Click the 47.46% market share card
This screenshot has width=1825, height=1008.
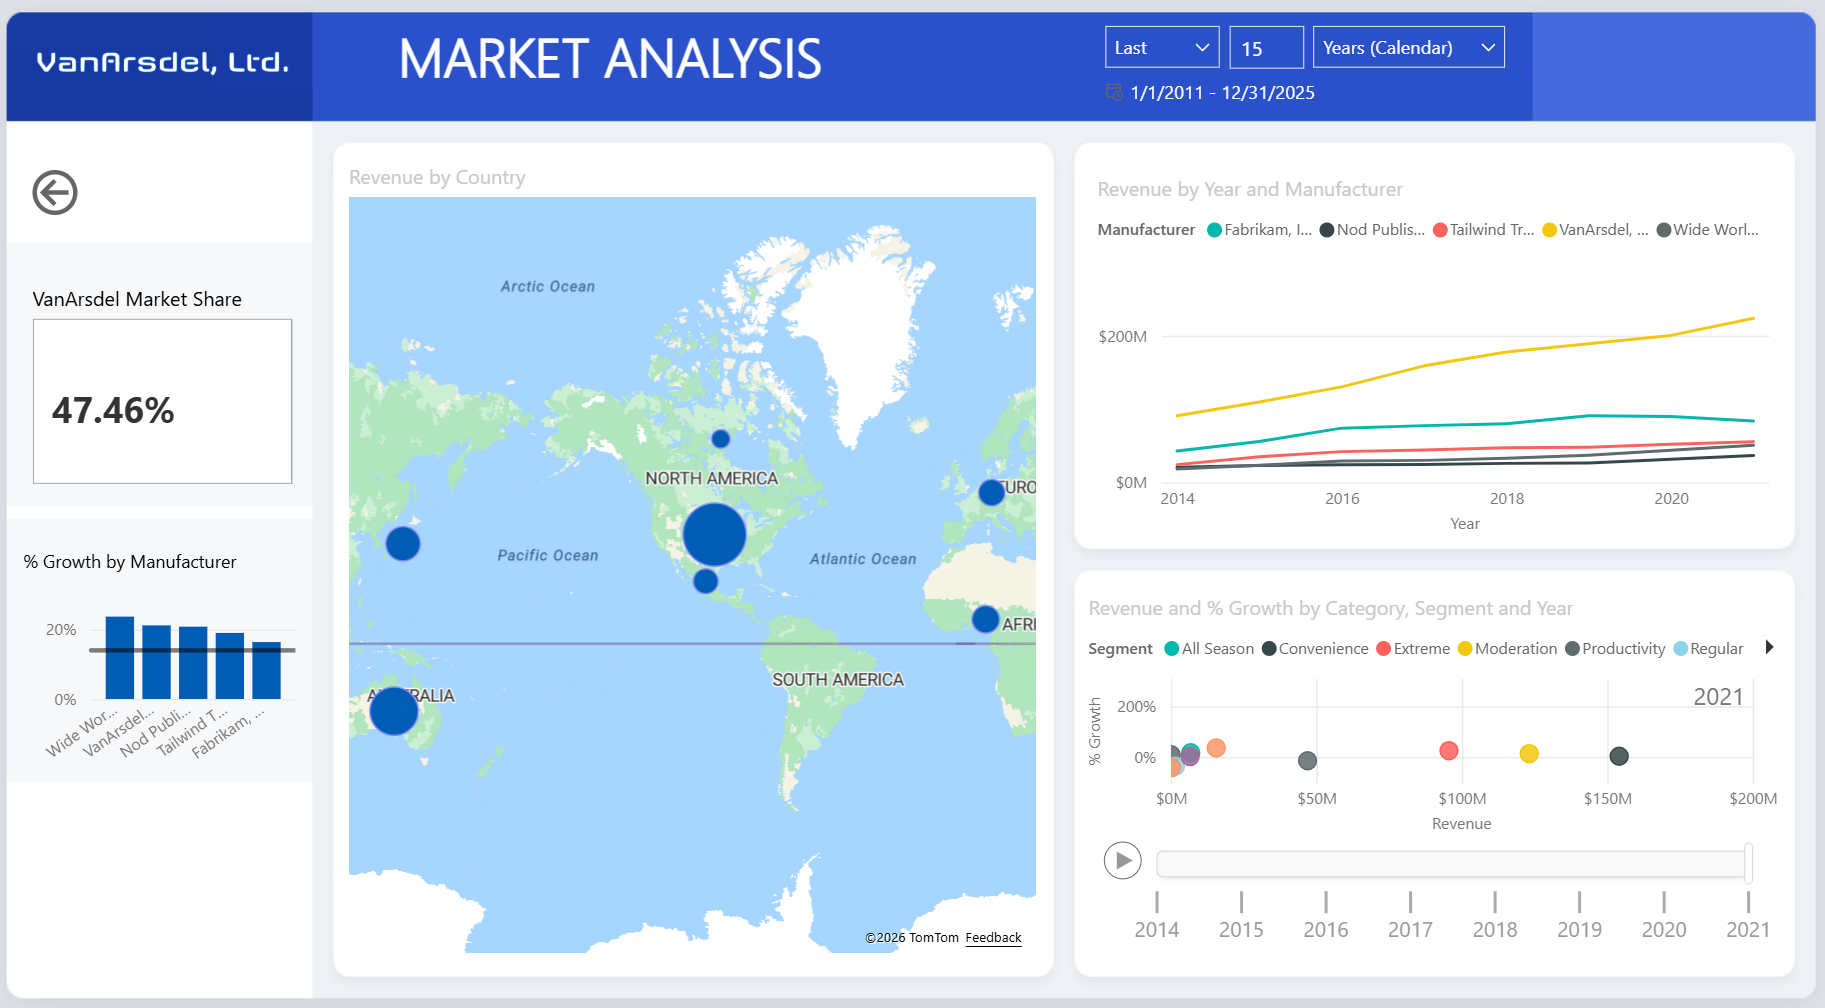pyautogui.click(x=162, y=401)
